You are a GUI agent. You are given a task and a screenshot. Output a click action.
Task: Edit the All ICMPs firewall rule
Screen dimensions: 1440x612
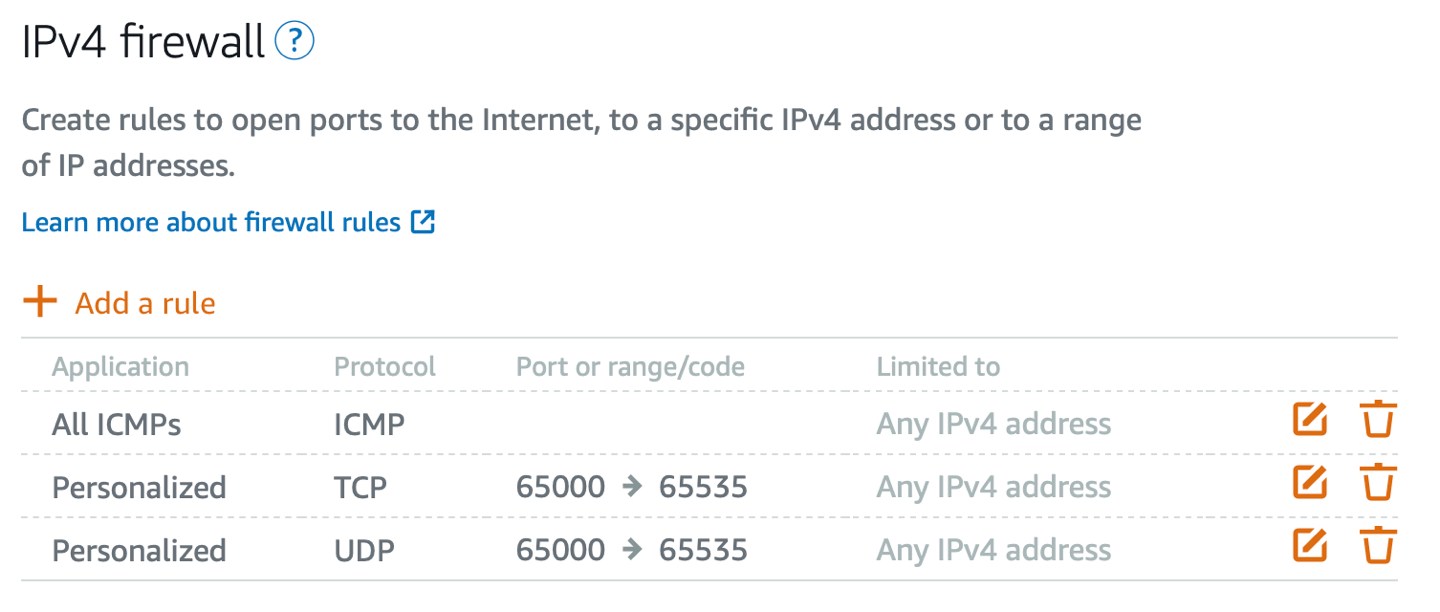click(x=1310, y=420)
